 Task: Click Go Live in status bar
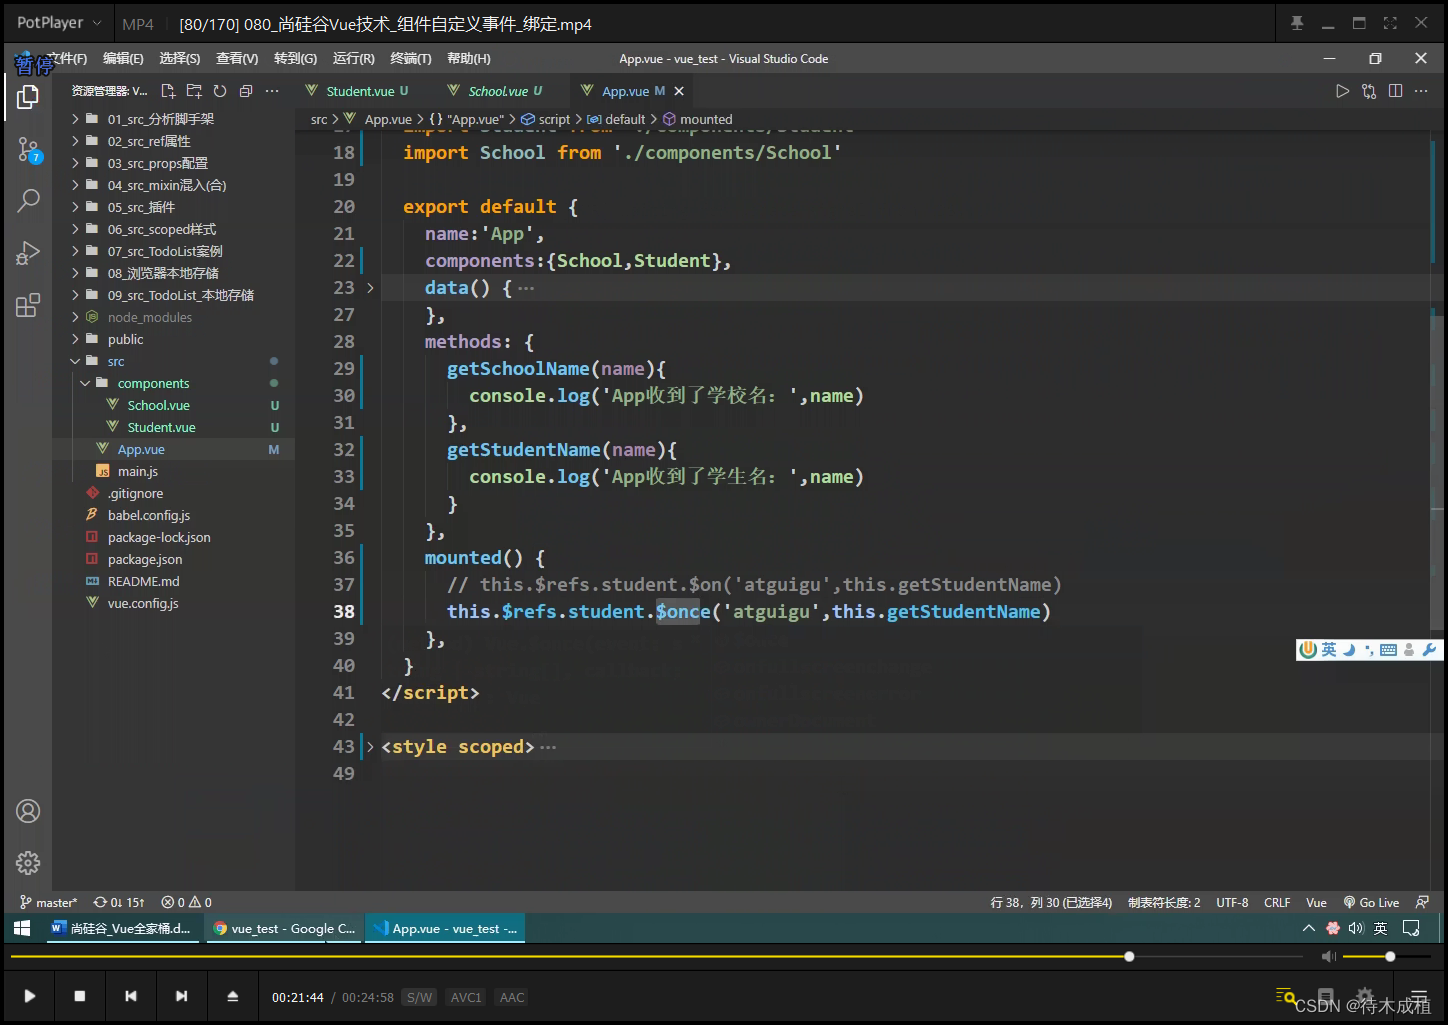point(1371,902)
